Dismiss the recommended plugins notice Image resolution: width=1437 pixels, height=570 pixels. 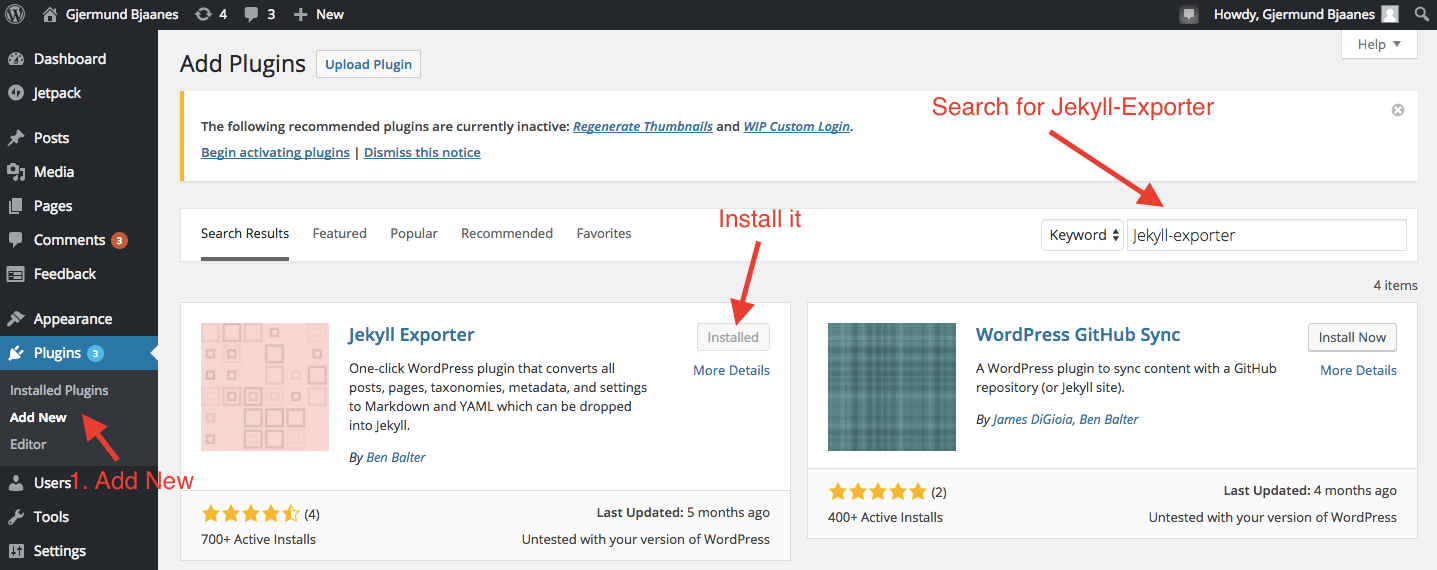coord(1398,110)
